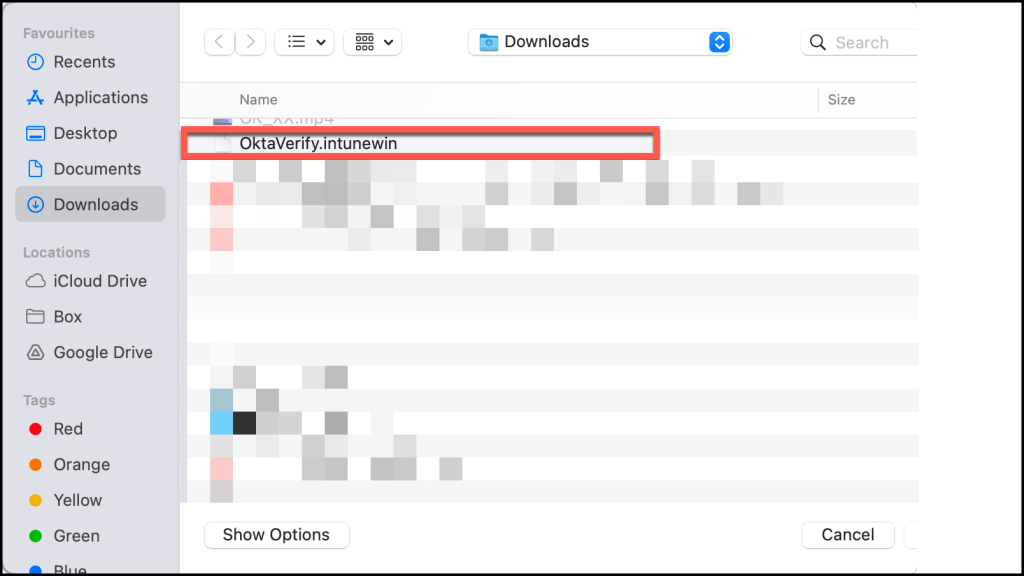
Task: Click the forward navigation arrow
Action: point(250,42)
